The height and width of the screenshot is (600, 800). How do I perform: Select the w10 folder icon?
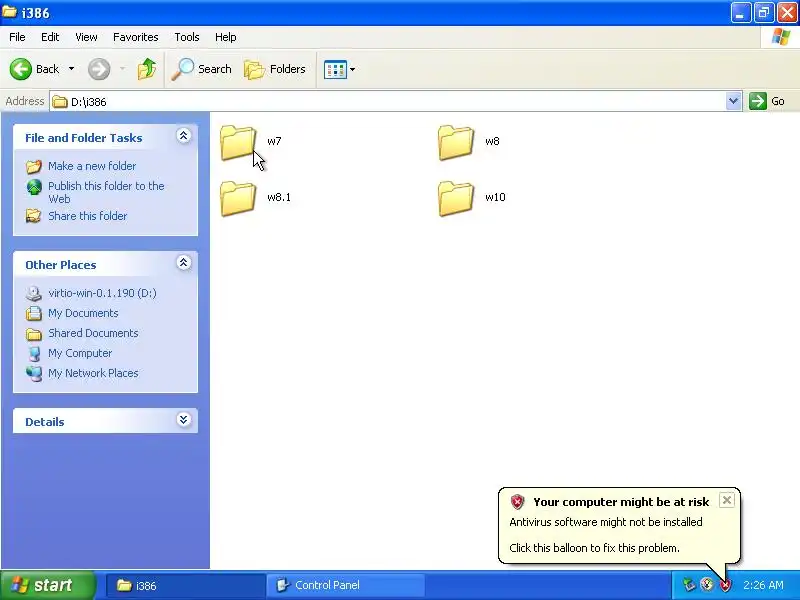(456, 198)
